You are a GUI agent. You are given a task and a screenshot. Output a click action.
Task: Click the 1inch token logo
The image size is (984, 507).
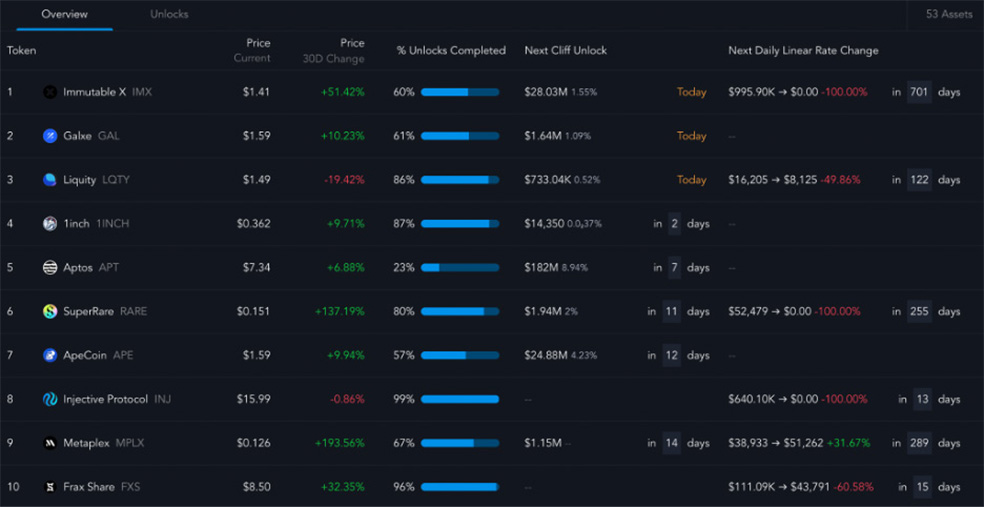point(50,224)
